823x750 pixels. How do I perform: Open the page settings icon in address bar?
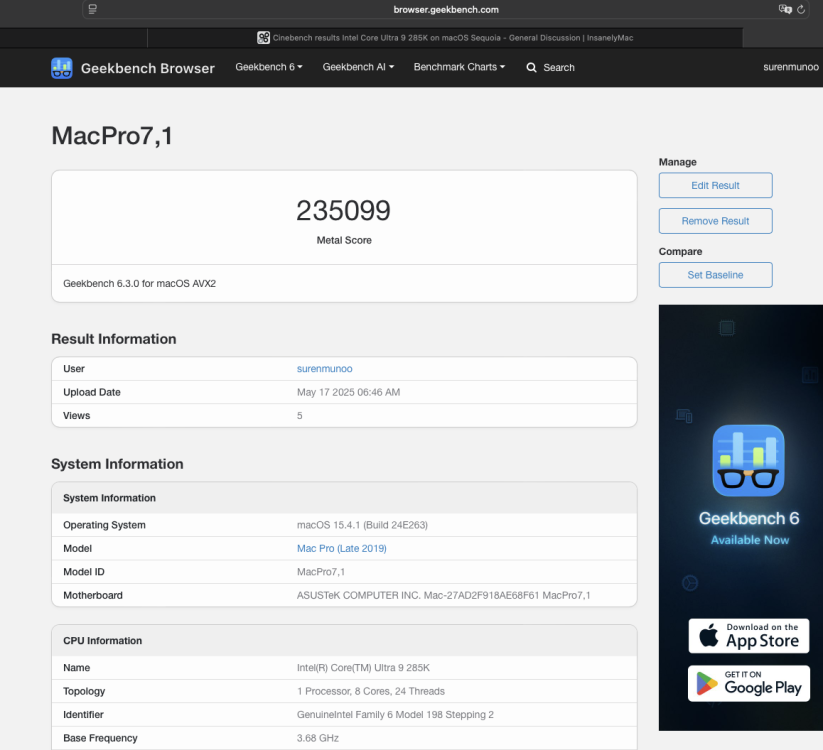pos(92,9)
